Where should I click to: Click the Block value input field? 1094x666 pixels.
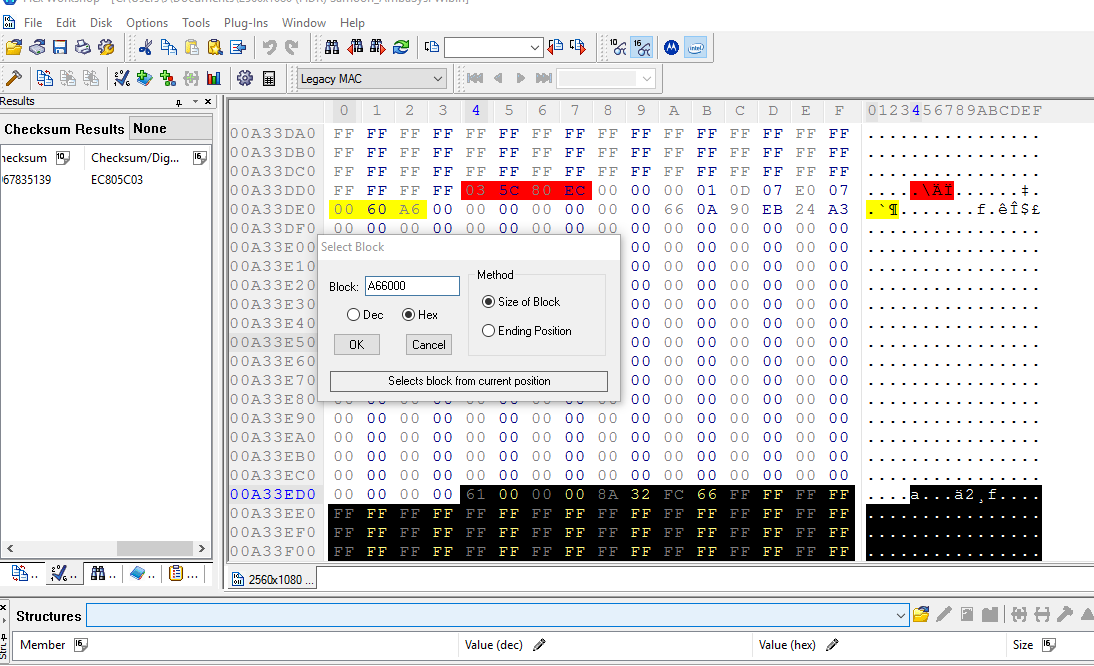[412, 286]
